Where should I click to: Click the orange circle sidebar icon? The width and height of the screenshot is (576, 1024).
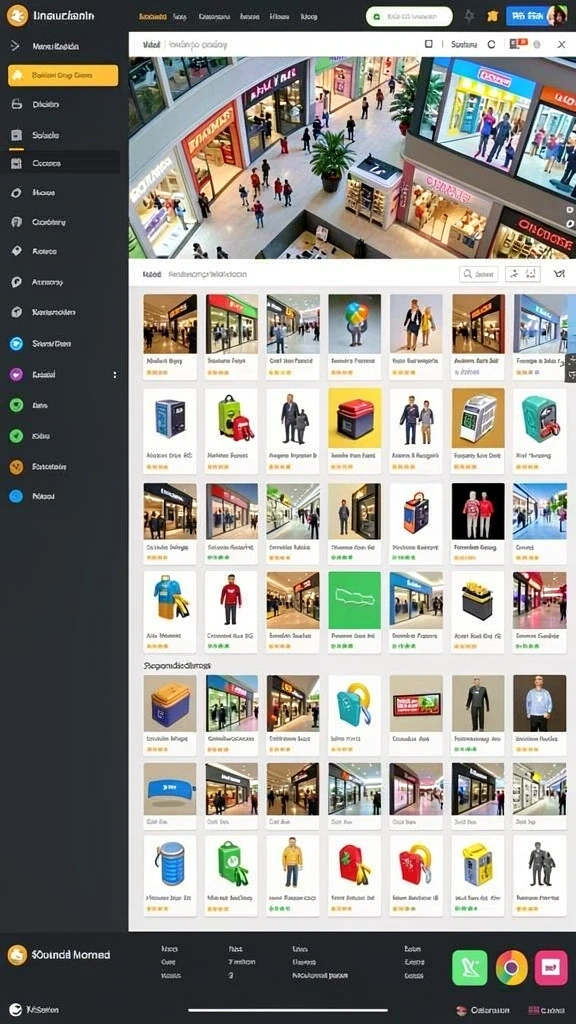click(x=17, y=467)
